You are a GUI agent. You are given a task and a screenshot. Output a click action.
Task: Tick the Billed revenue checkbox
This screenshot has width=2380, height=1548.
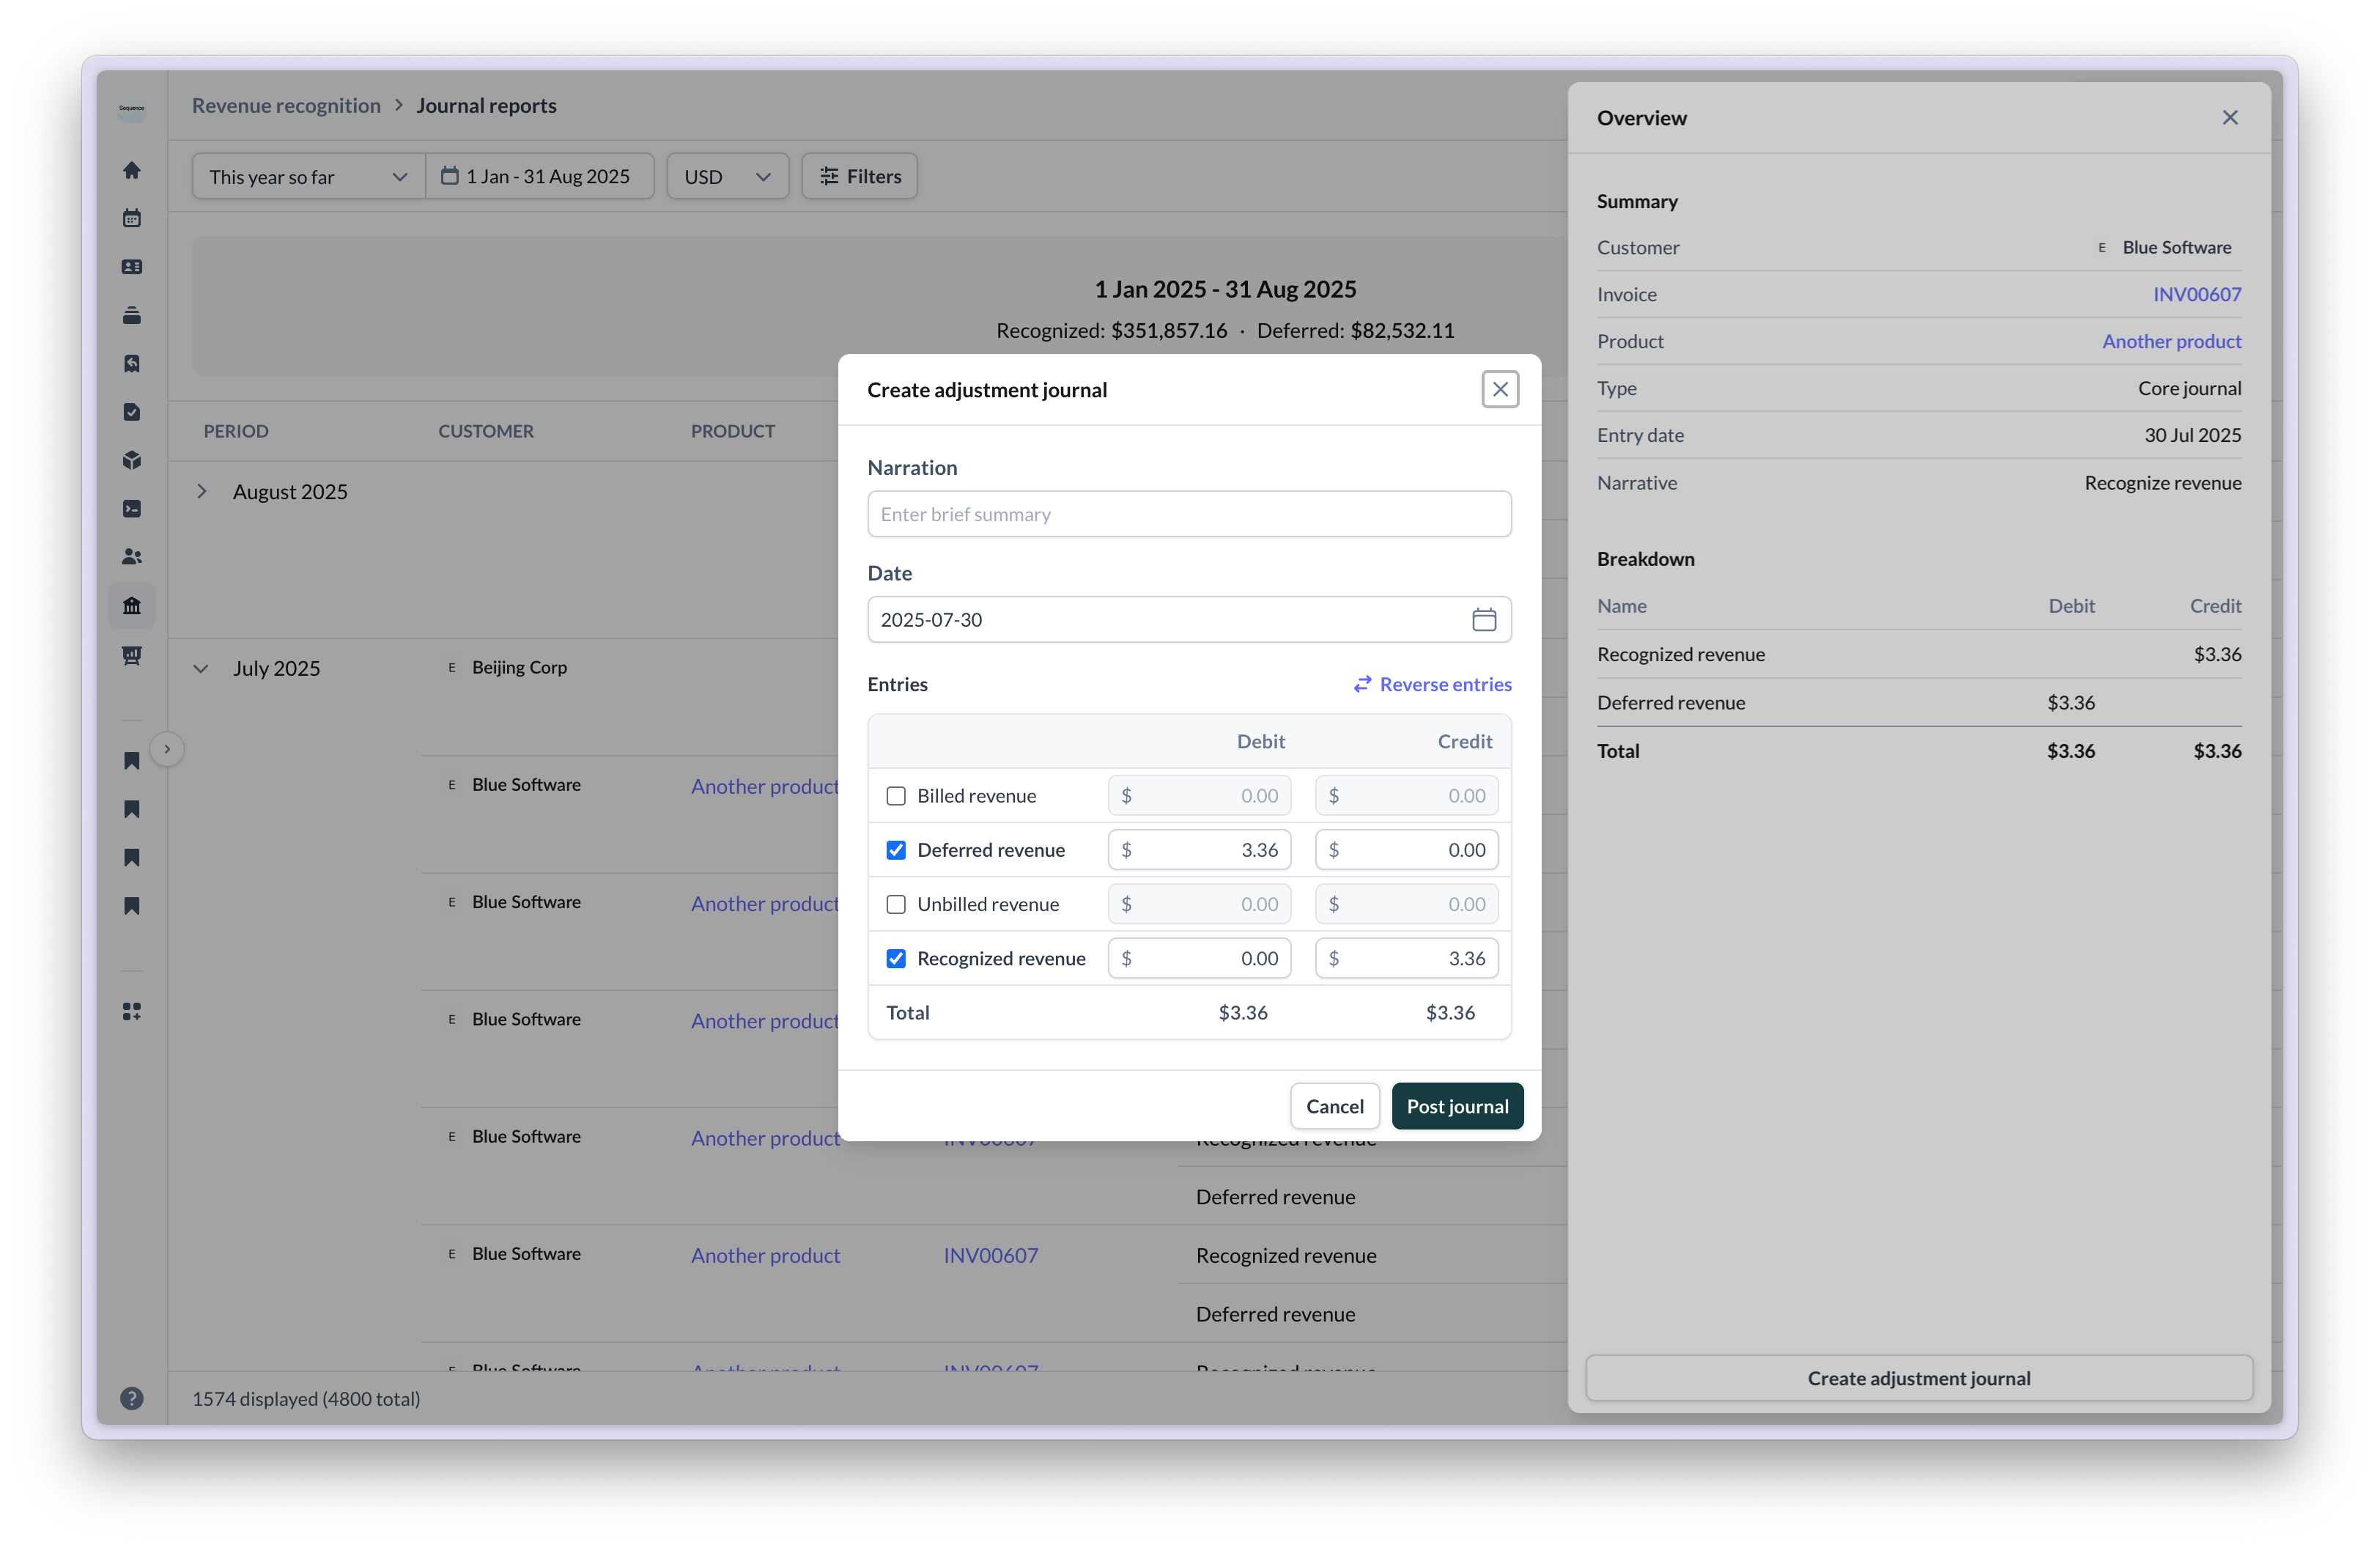tap(896, 796)
